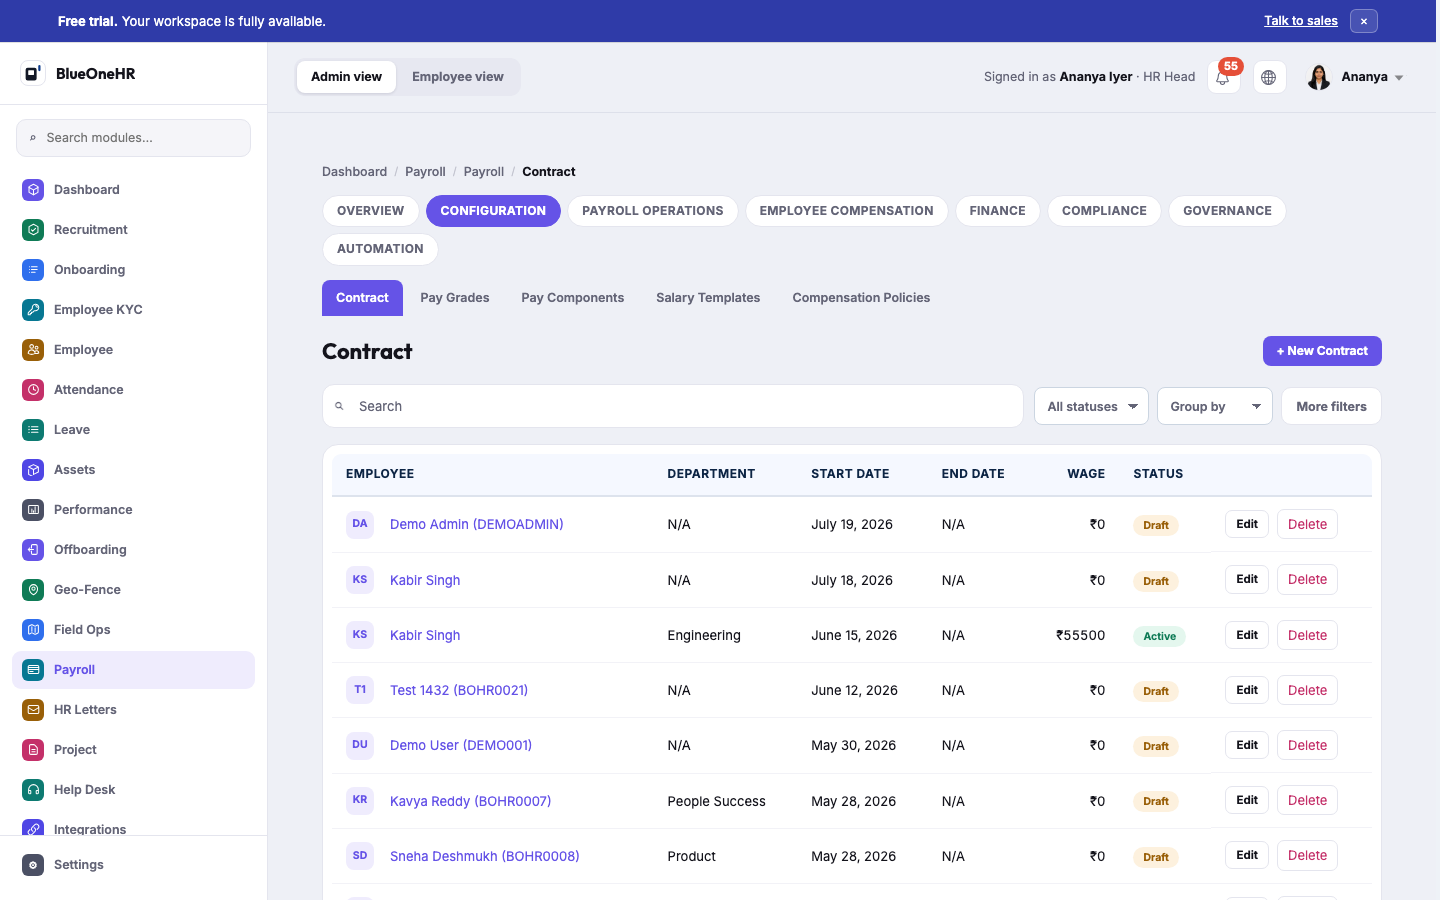Go to the Compliance tab
This screenshot has height=900, width=1440.
pos(1104,211)
